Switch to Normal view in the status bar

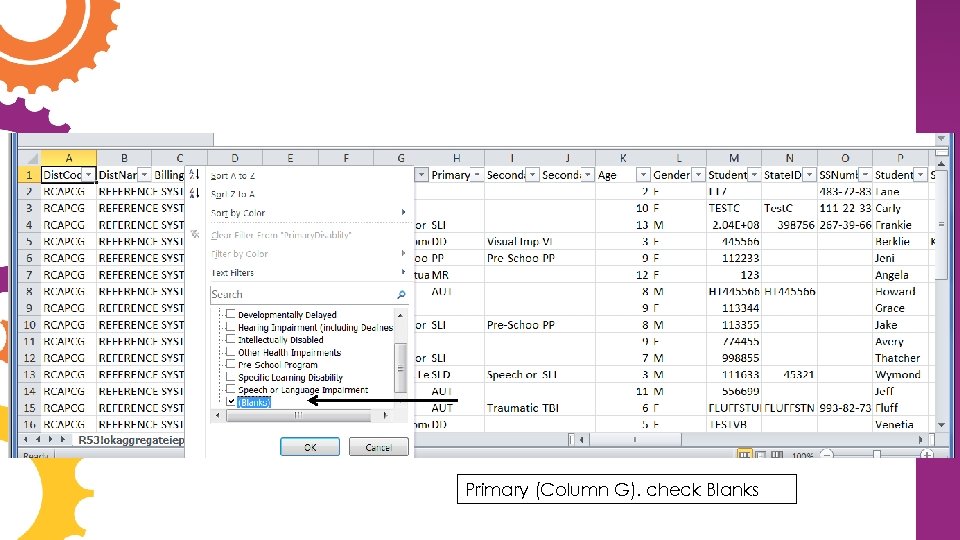[744, 455]
